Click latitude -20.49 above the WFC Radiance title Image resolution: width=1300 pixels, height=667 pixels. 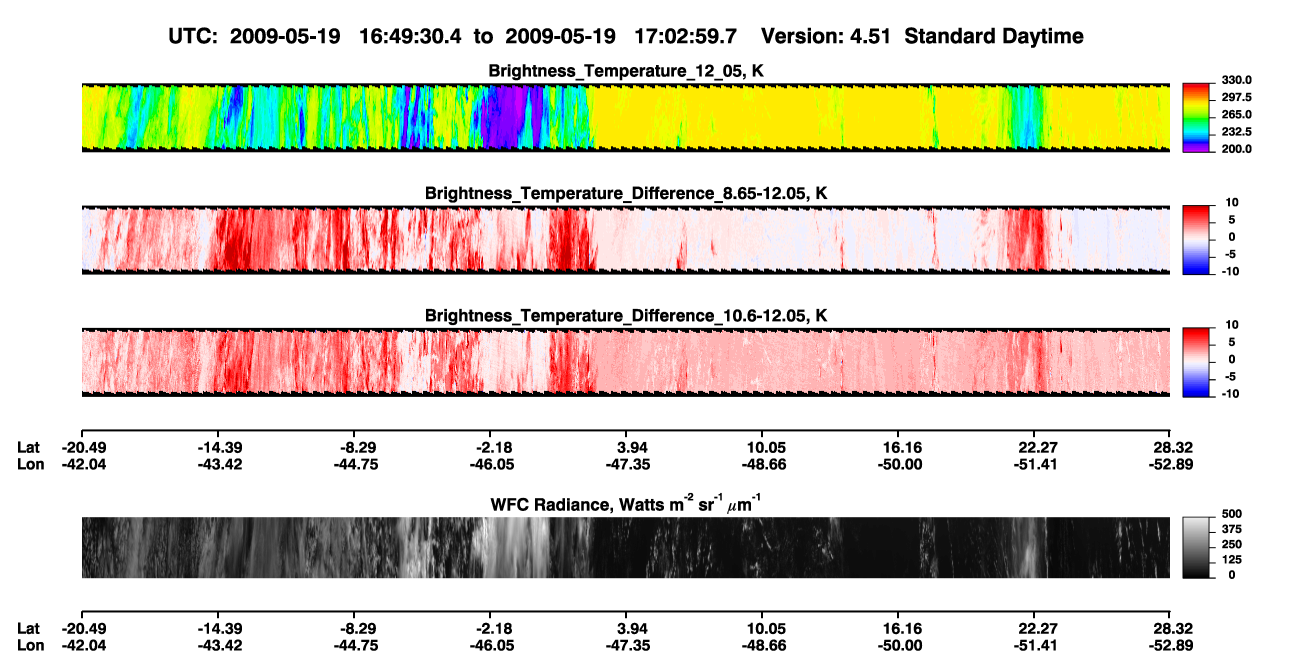tap(83, 448)
